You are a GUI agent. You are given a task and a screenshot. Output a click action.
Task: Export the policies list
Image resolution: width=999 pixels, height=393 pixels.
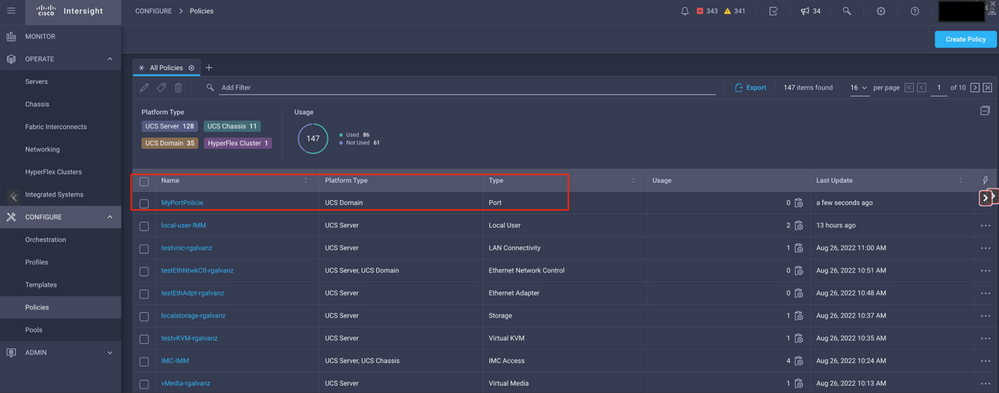coord(751,87)
